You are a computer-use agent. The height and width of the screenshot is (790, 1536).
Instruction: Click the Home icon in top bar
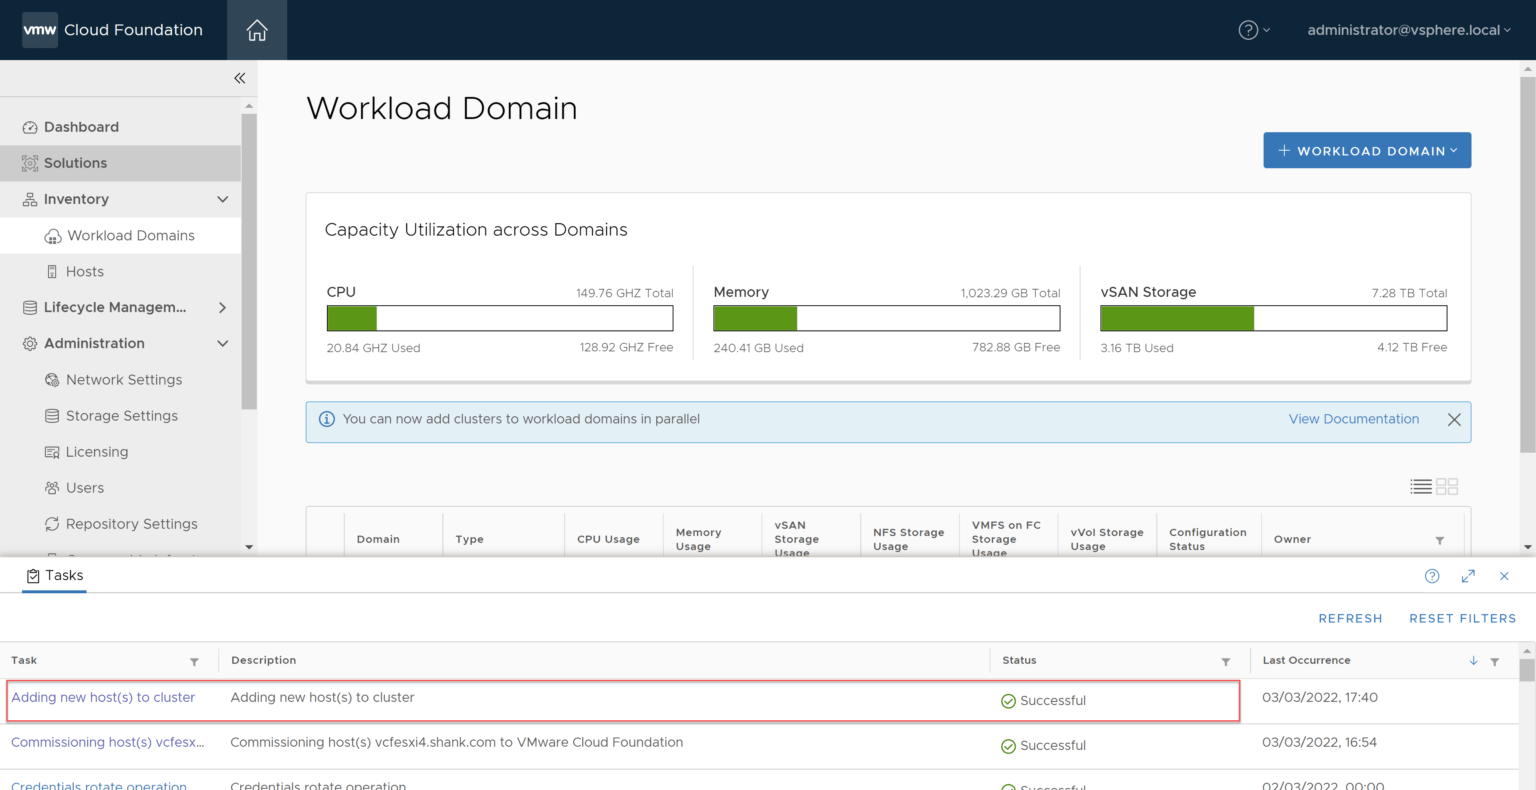point(257,30)
